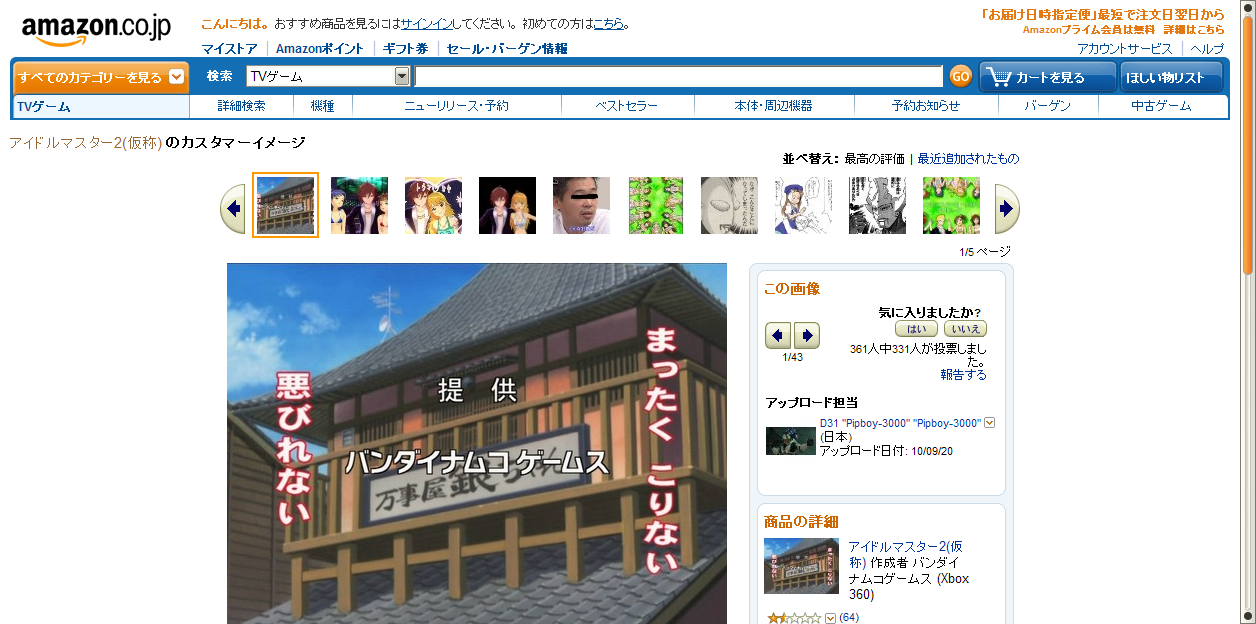Sort by 最近追加されたもの
The width and height of the screenshot is (1256, 624).
coord(968,159)
